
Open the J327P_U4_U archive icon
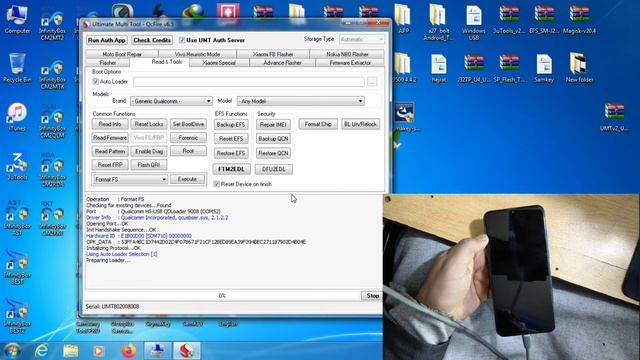[474, 68]
